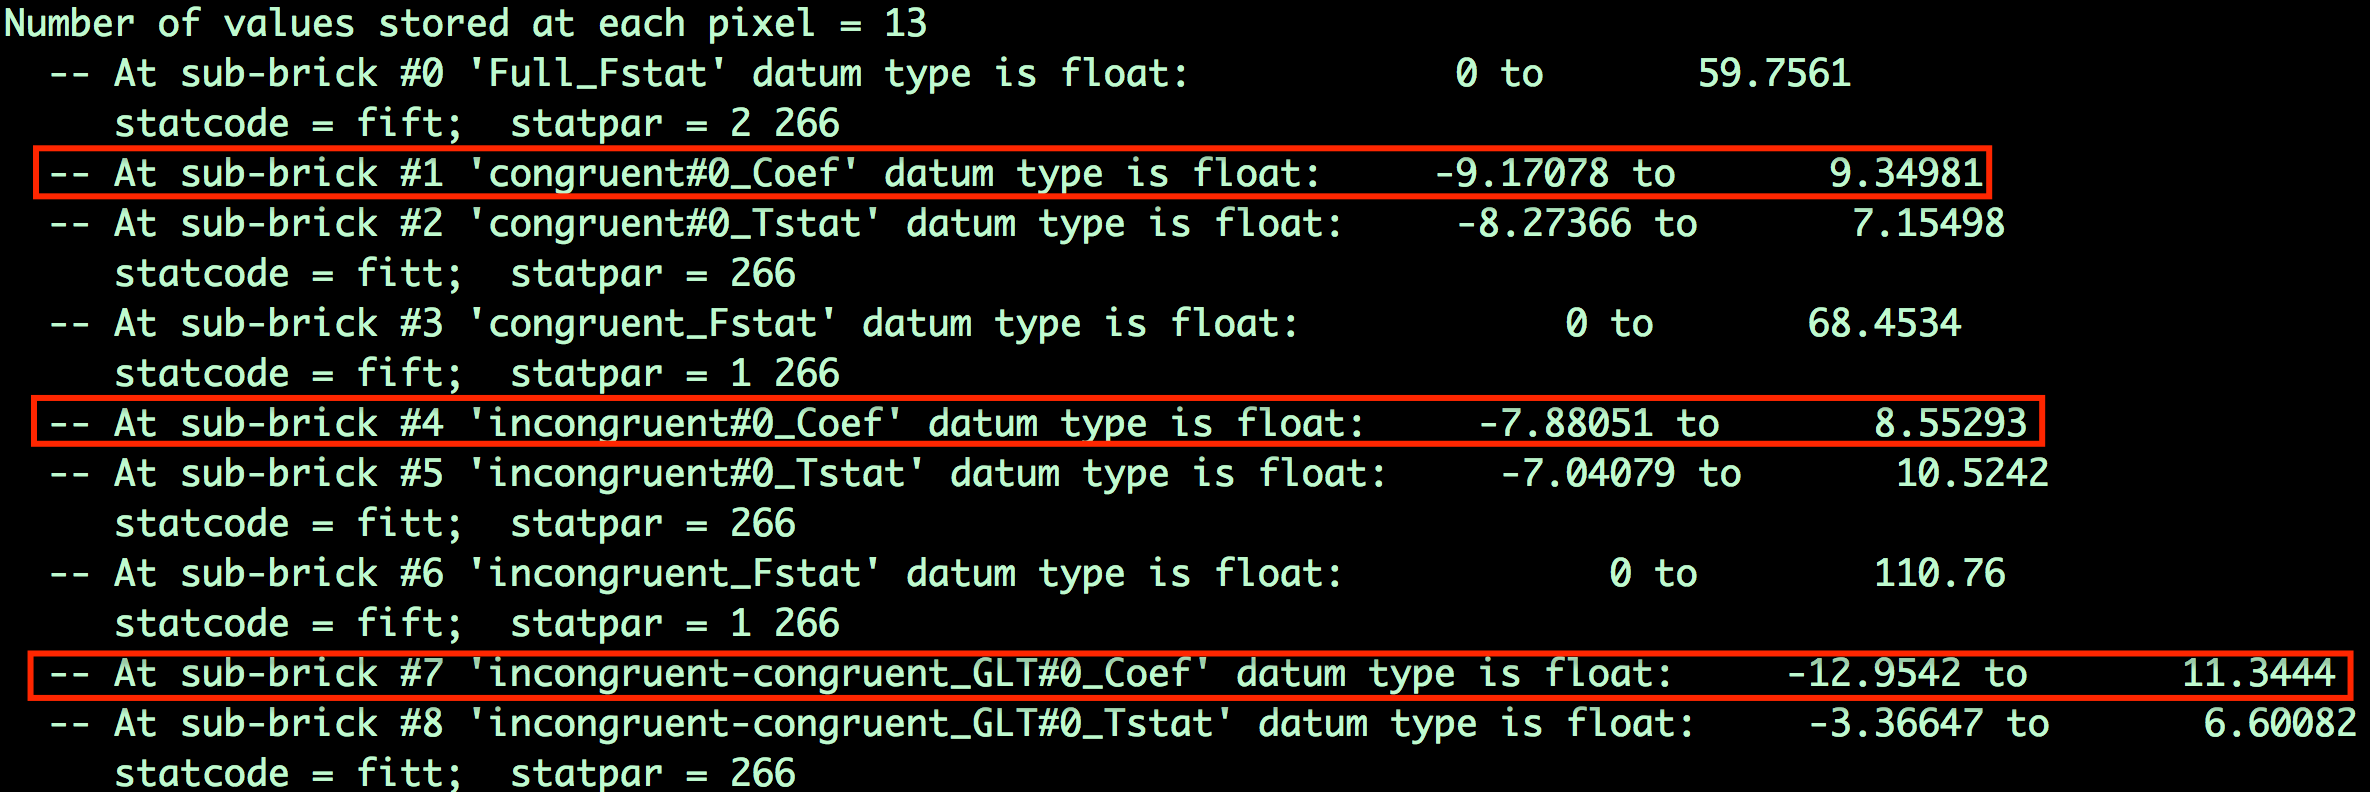Screen dimensions: 2370x792
Task: Select the highlighted sub-brick #1 congruent#0_Coef line
Action: (1012, 173)
